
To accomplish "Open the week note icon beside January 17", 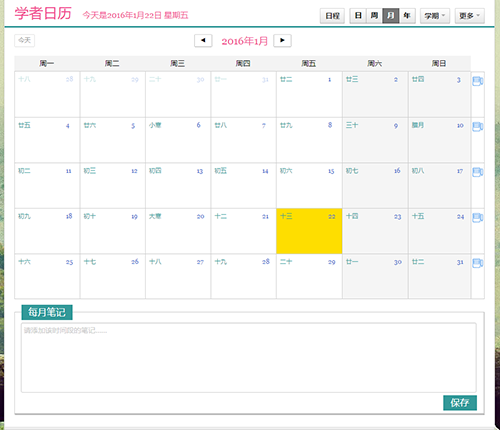I will point(478,172).
